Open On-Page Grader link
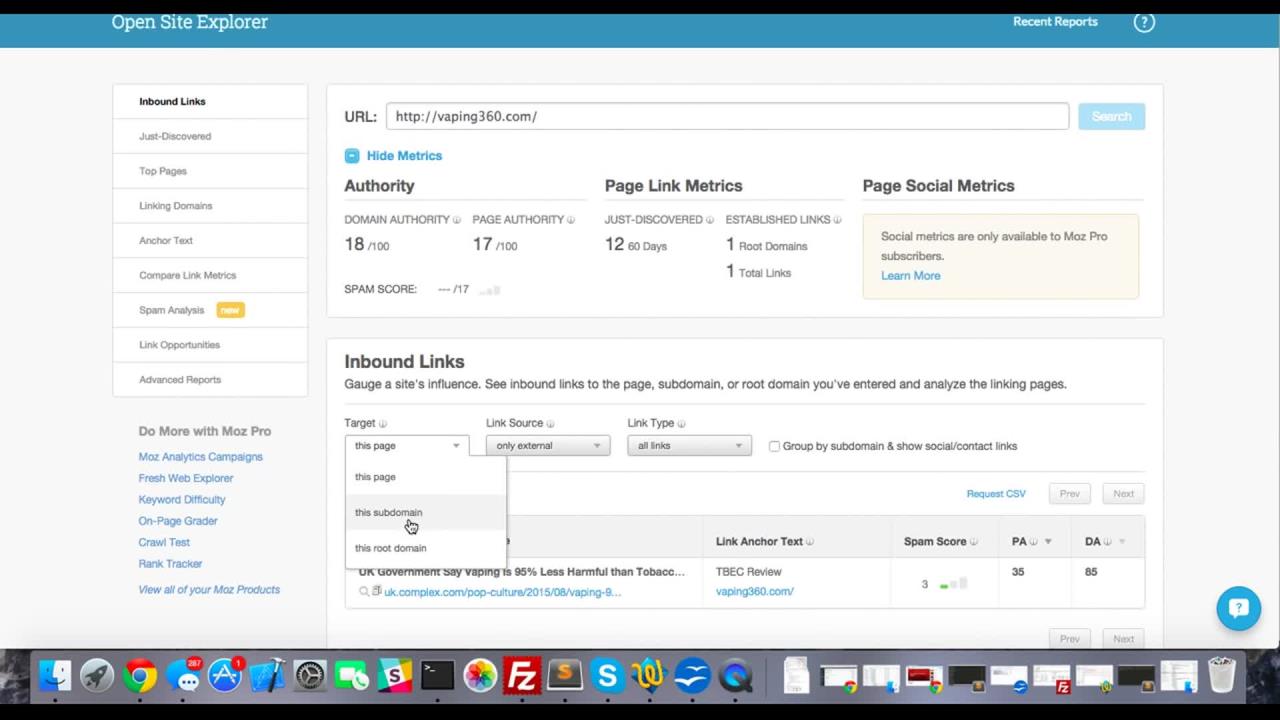The height and width of the screenshot is (720, 1280). click(178, 521)
